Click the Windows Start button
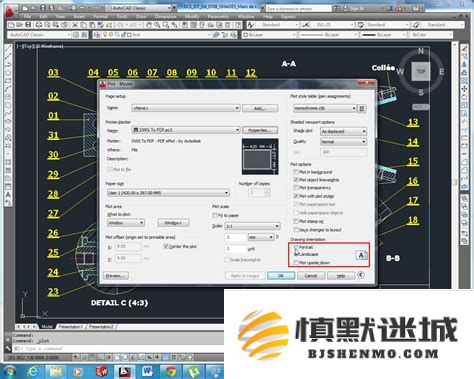Screen dimensions: 474x379 click(x=10, y=371)
